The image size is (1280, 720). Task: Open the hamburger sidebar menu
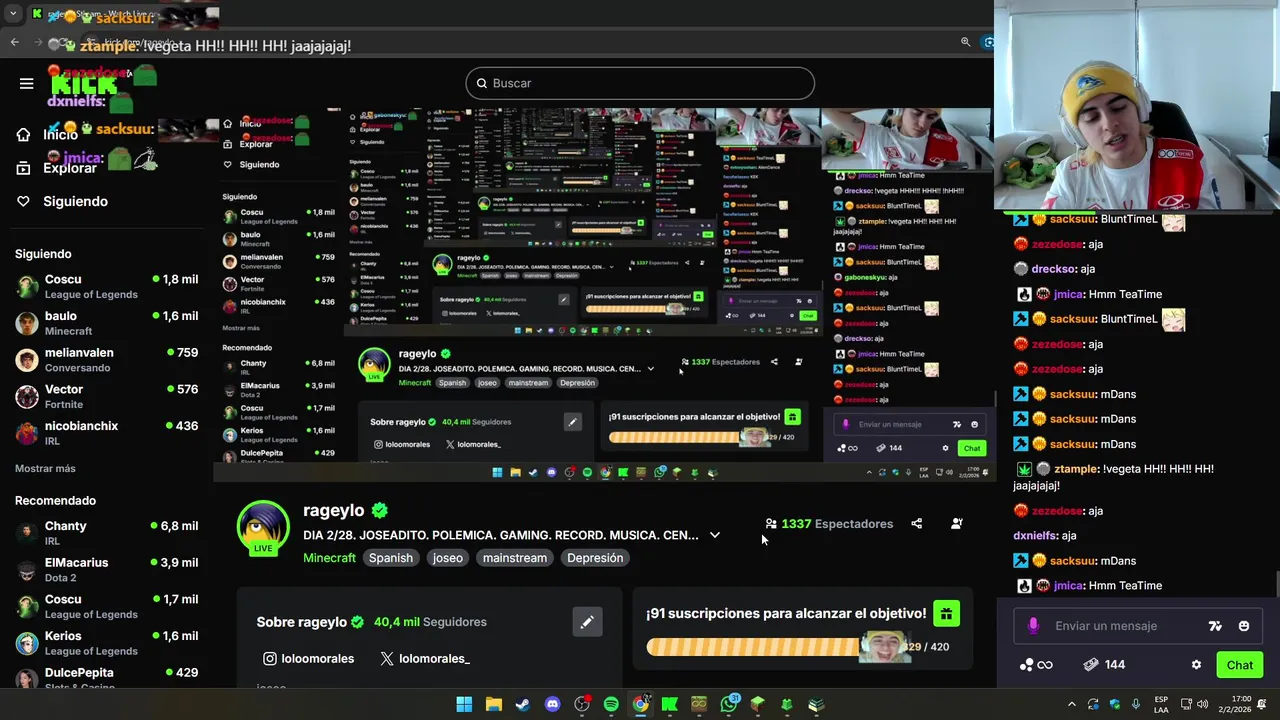(x=26, y=83)
